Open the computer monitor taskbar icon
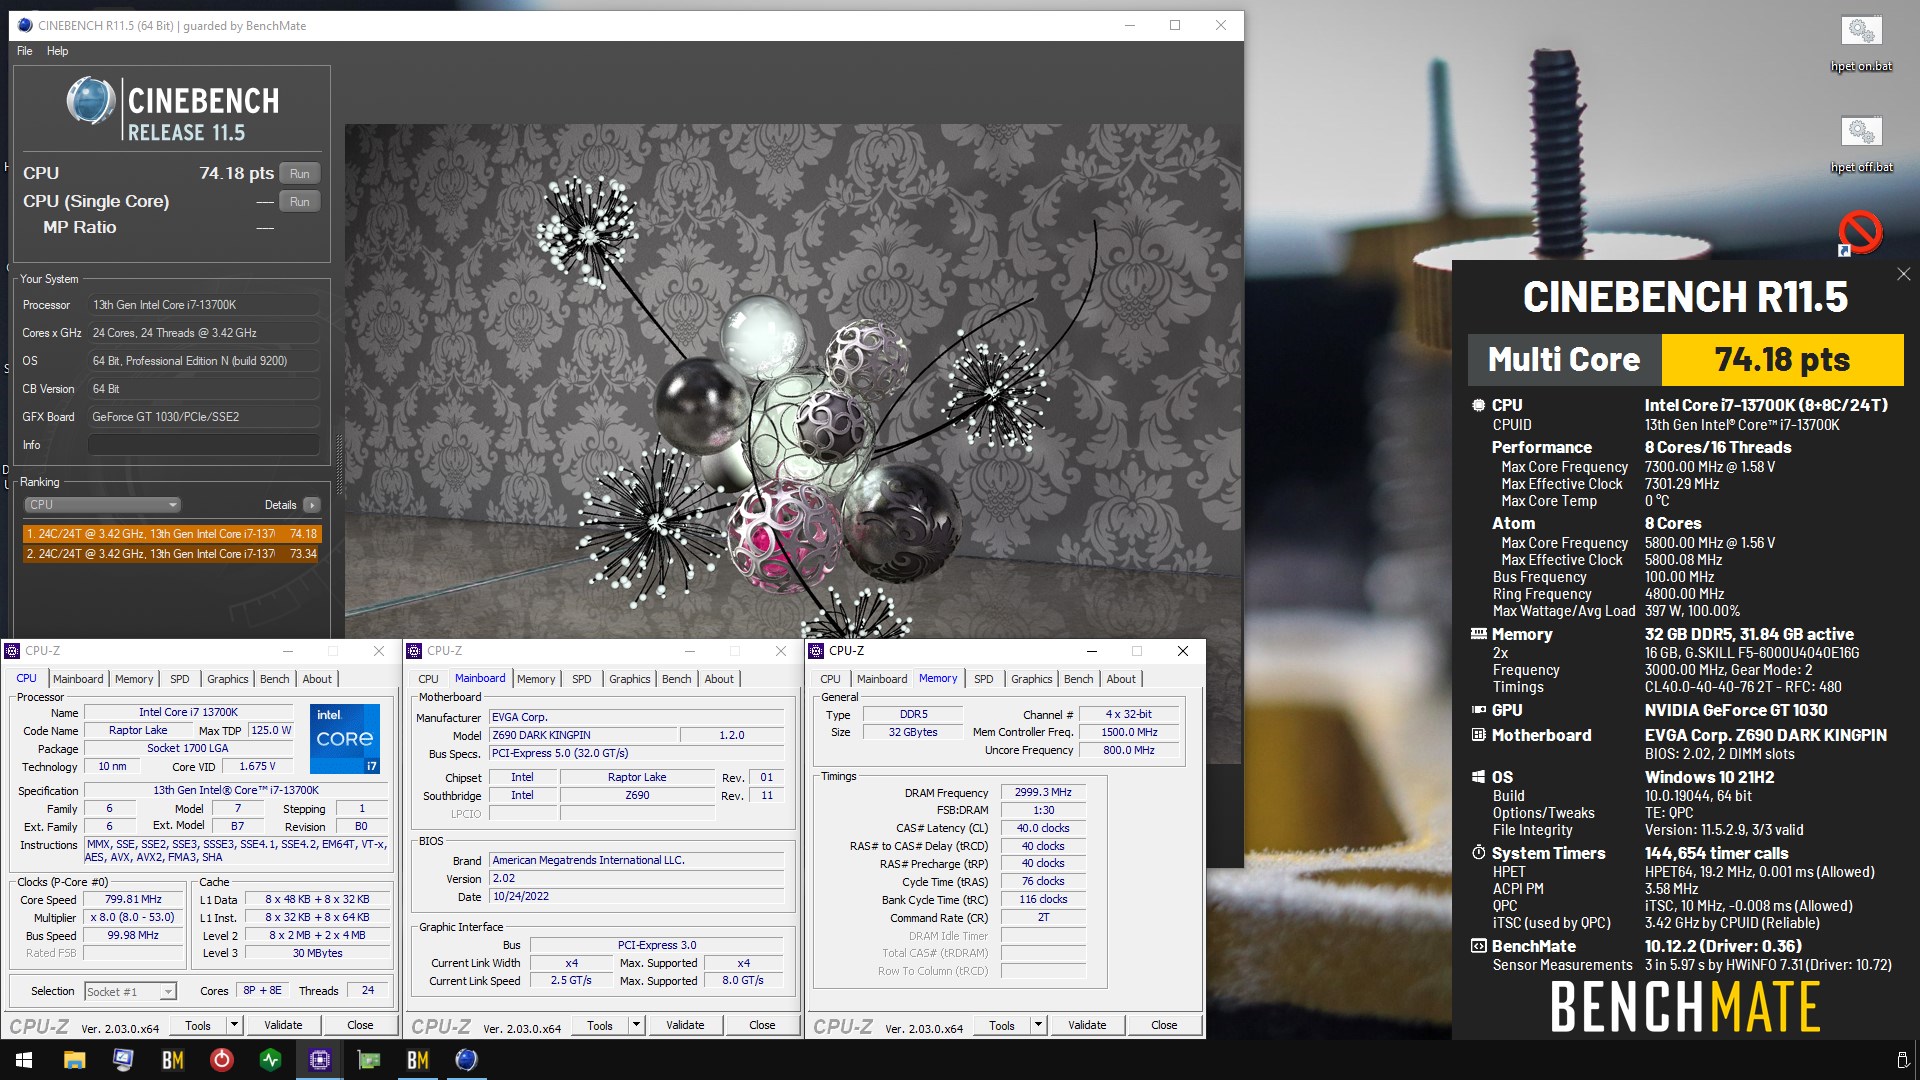The image size is (1920, 1080). click(123, 1060)
